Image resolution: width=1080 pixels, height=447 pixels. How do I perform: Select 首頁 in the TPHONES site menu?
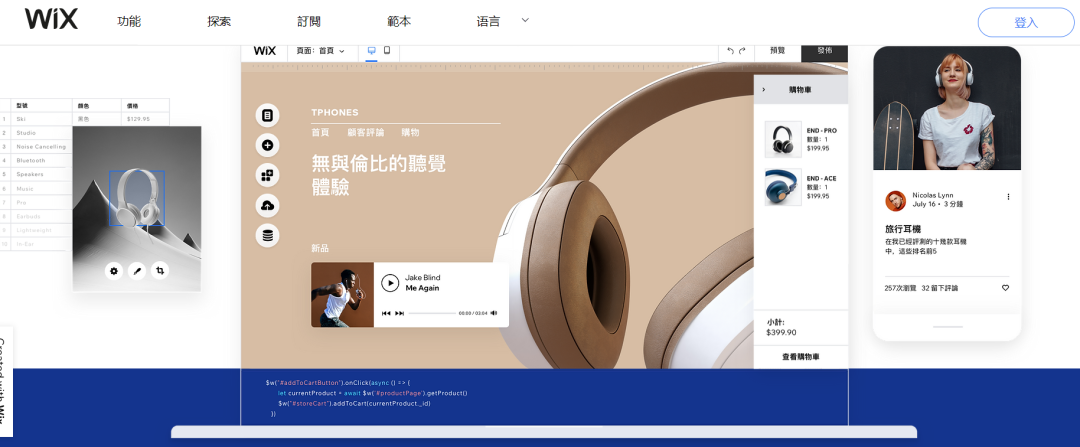pyautogui.click(x=320, y=132)
